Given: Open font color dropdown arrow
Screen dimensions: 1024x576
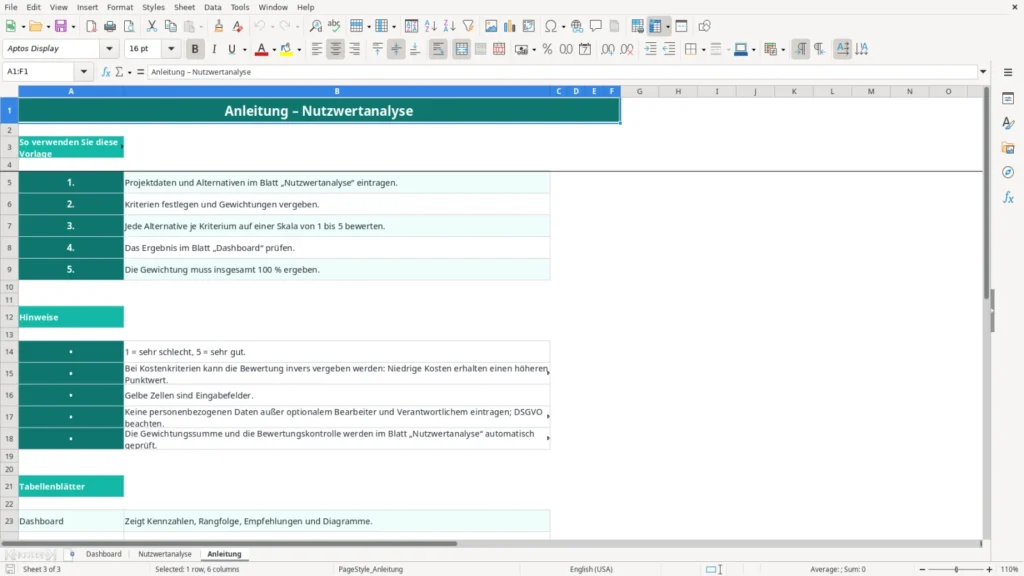Looking at the screenshot, I should pos(274,50).
